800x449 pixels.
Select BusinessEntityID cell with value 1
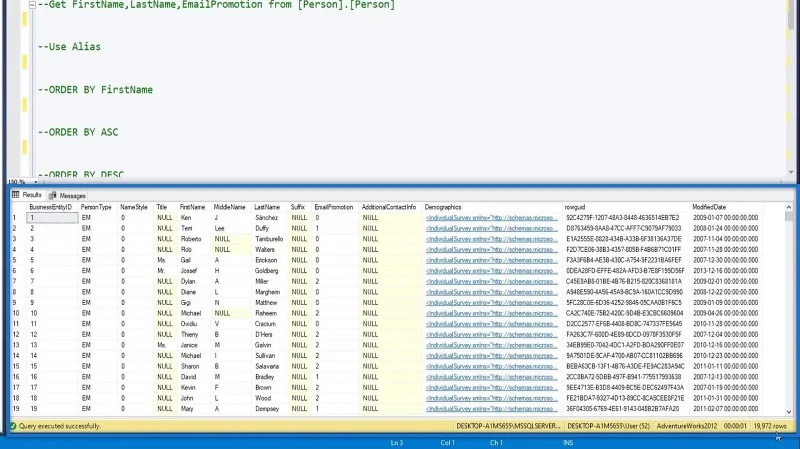coord(52,218)
